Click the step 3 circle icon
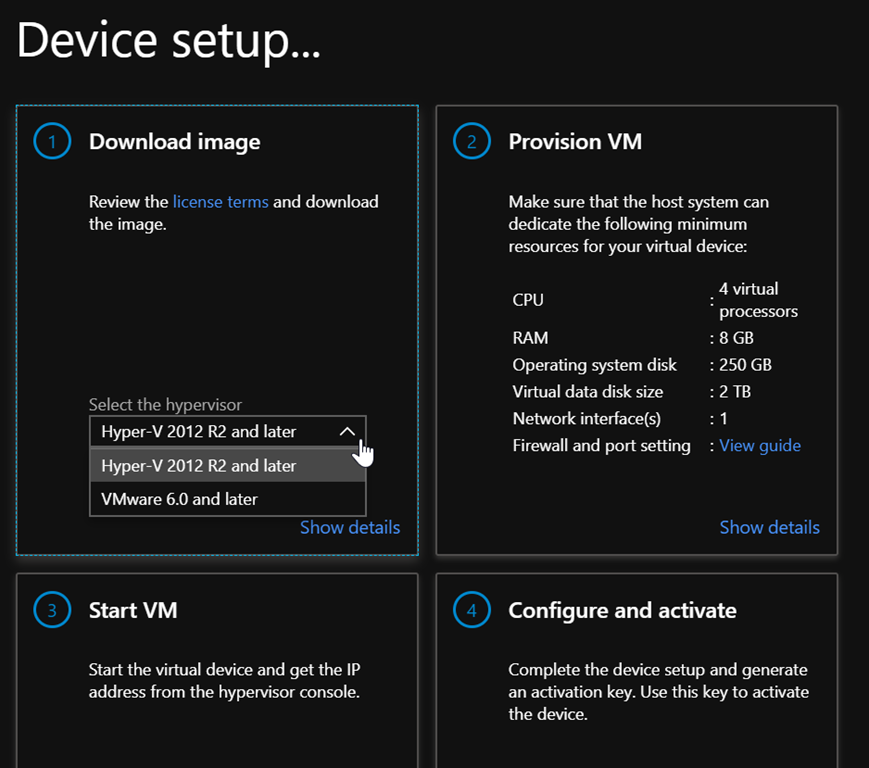Viewport: 869px width, 768px height. point(52,610)
